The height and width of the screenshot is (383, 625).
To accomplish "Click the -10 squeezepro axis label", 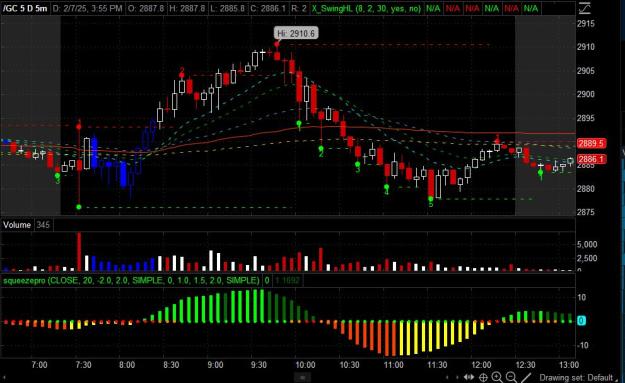I will pos(582,345).
